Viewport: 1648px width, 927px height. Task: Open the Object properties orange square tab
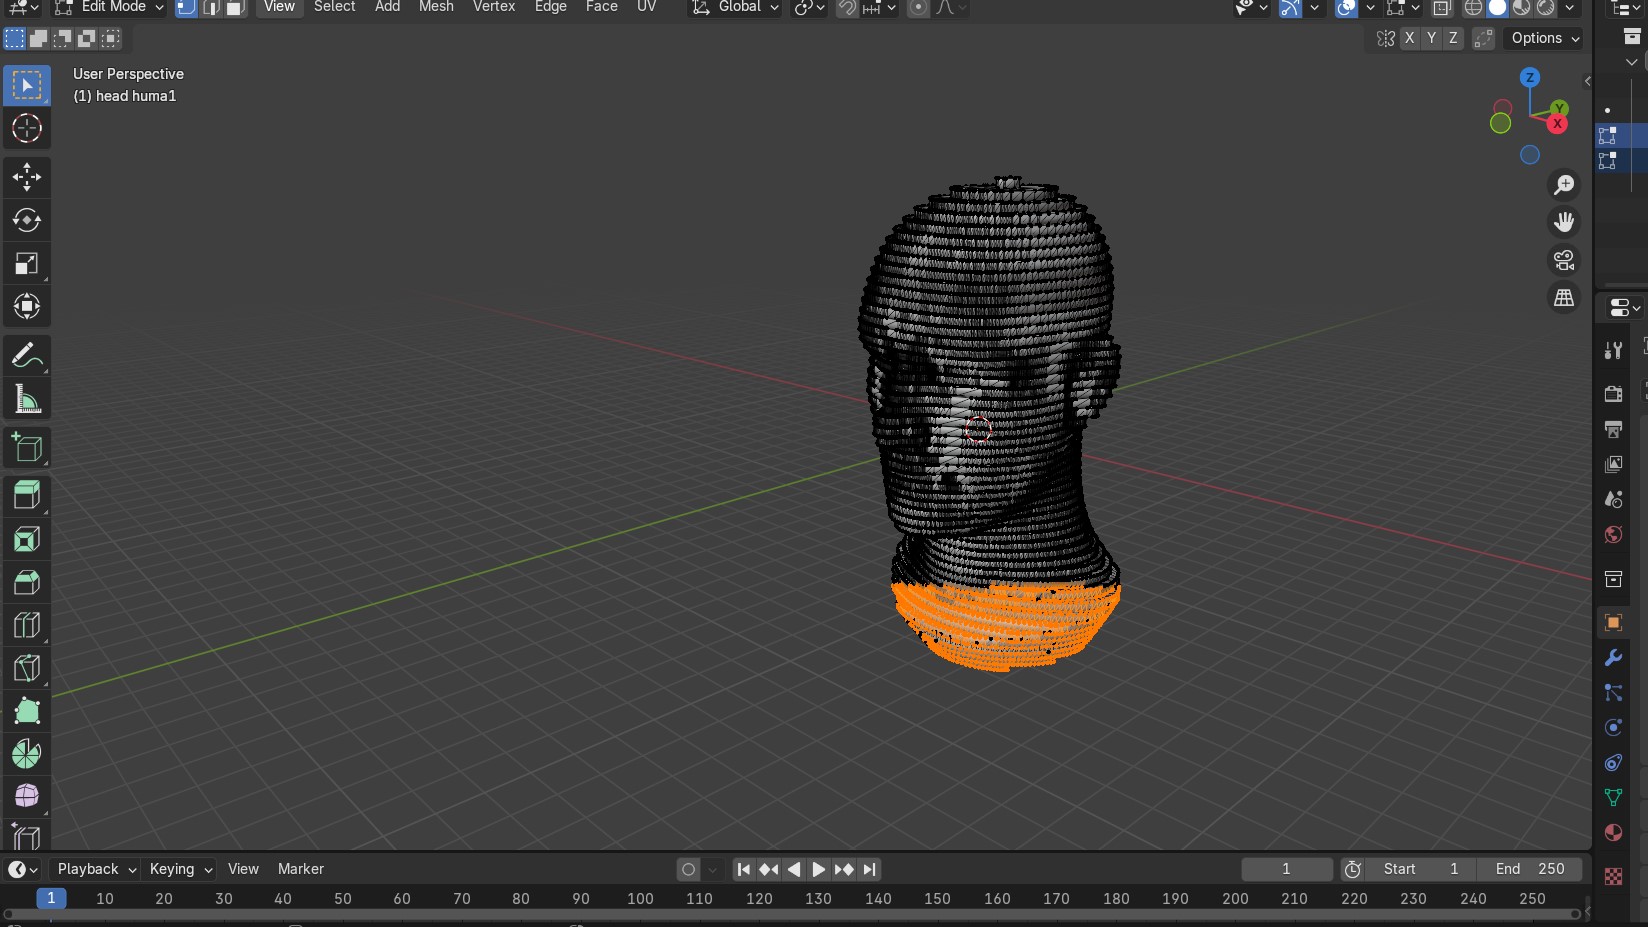[x=1613, y=623]
